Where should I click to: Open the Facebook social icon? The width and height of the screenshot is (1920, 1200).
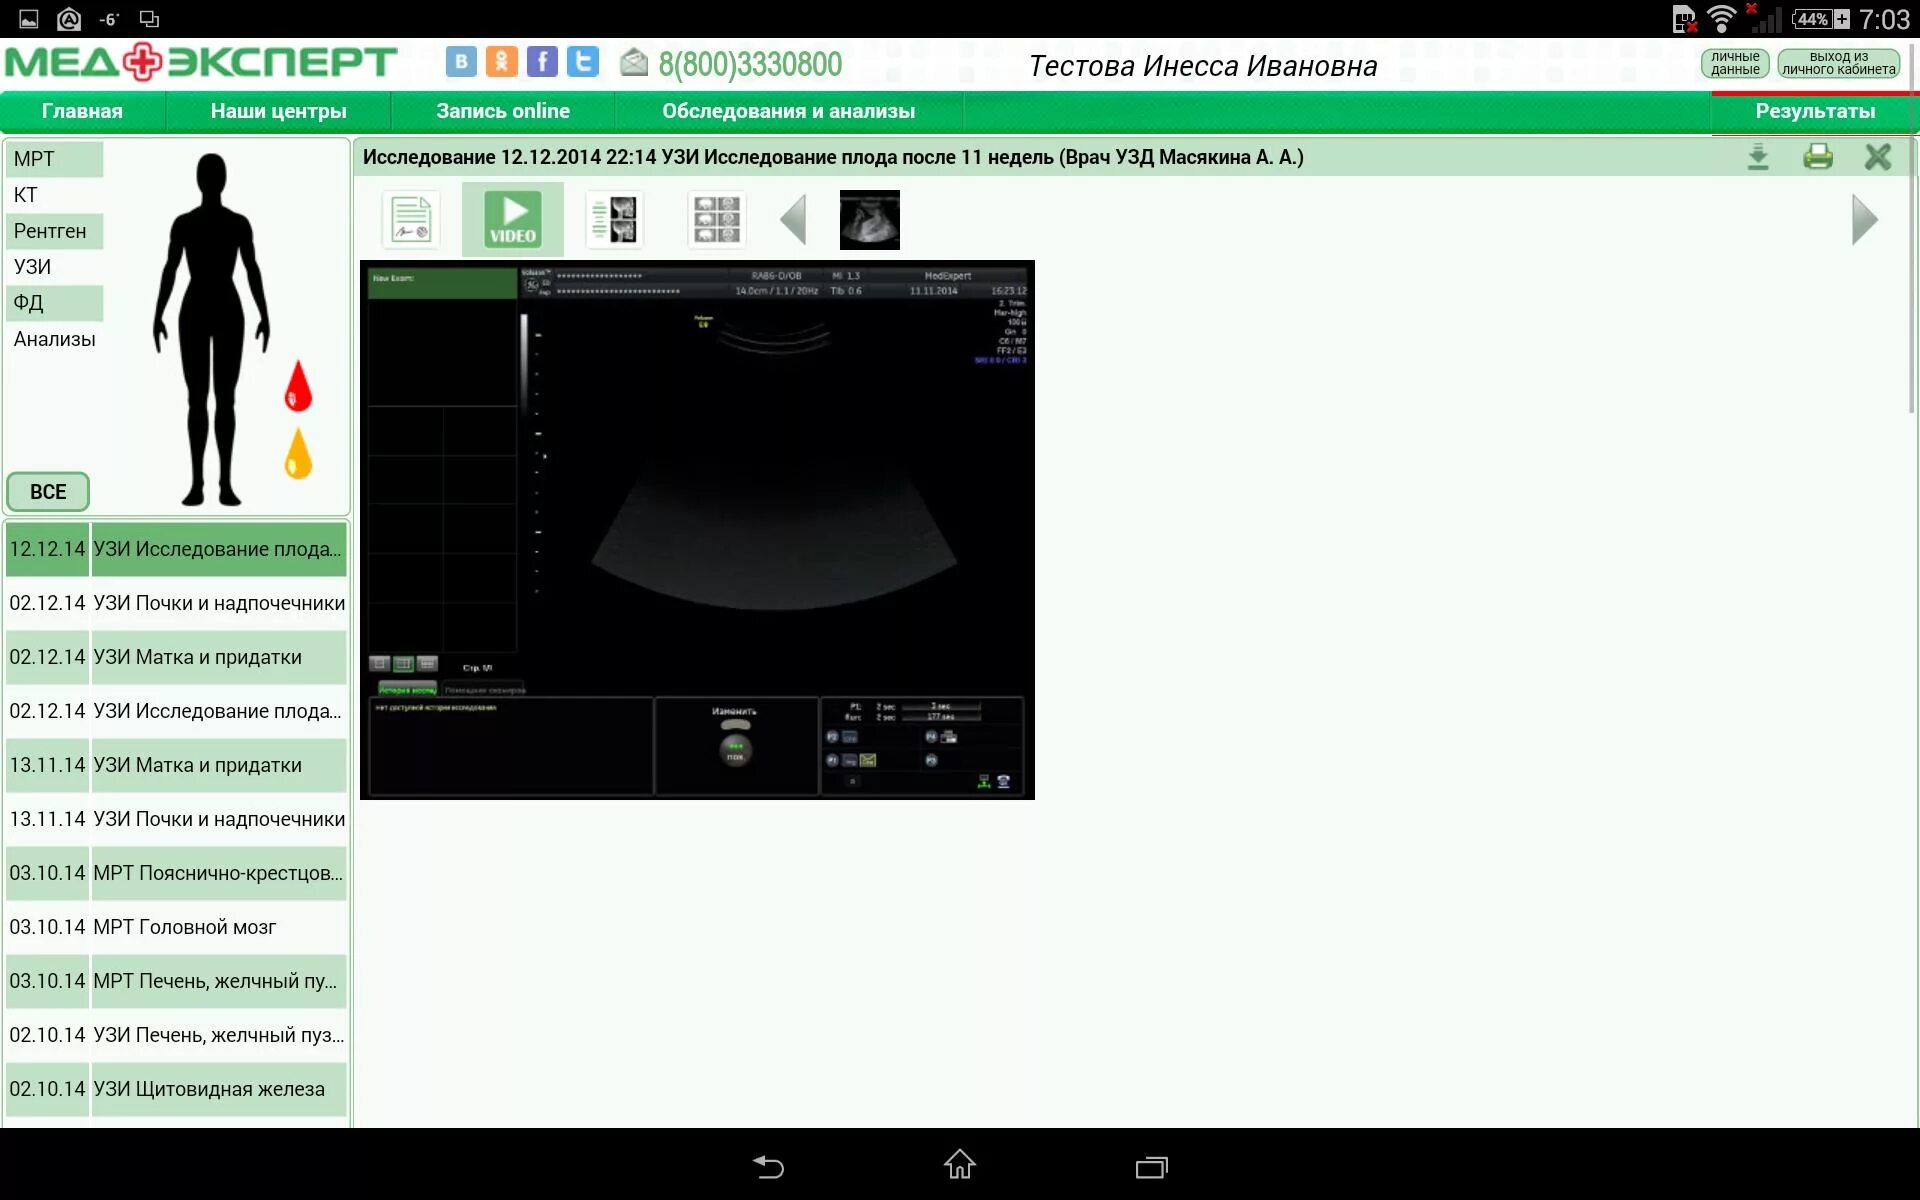pos(542,62)
